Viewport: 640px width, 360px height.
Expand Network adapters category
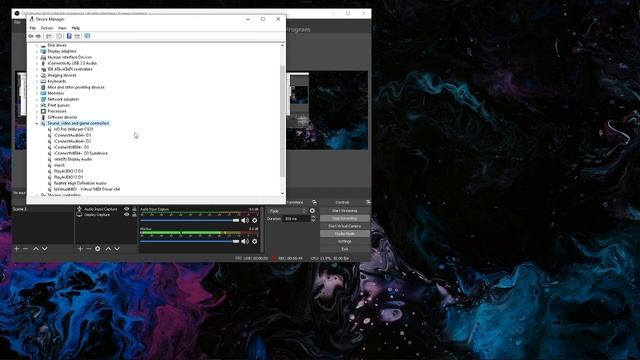pyautogui.click(x=37, y=99)
